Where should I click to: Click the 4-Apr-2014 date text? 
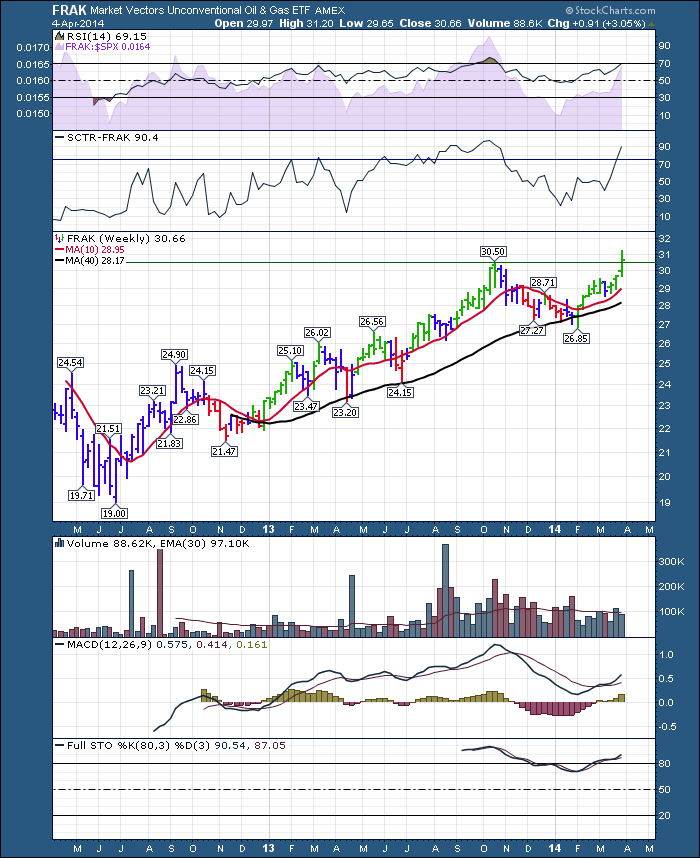click(78, 24)
